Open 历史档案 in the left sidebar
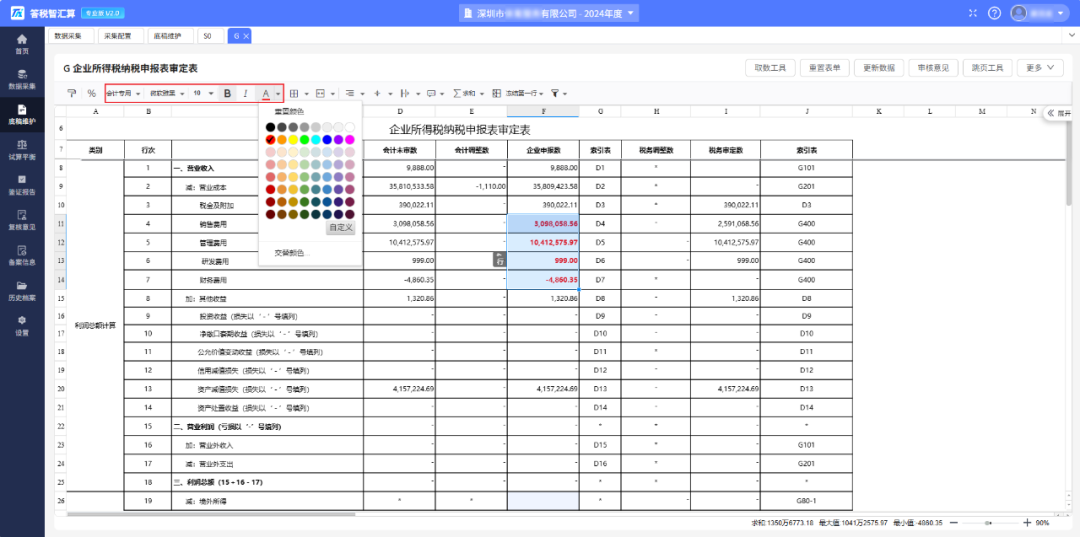Viewport: 1080px width, 537px height. 22,291
